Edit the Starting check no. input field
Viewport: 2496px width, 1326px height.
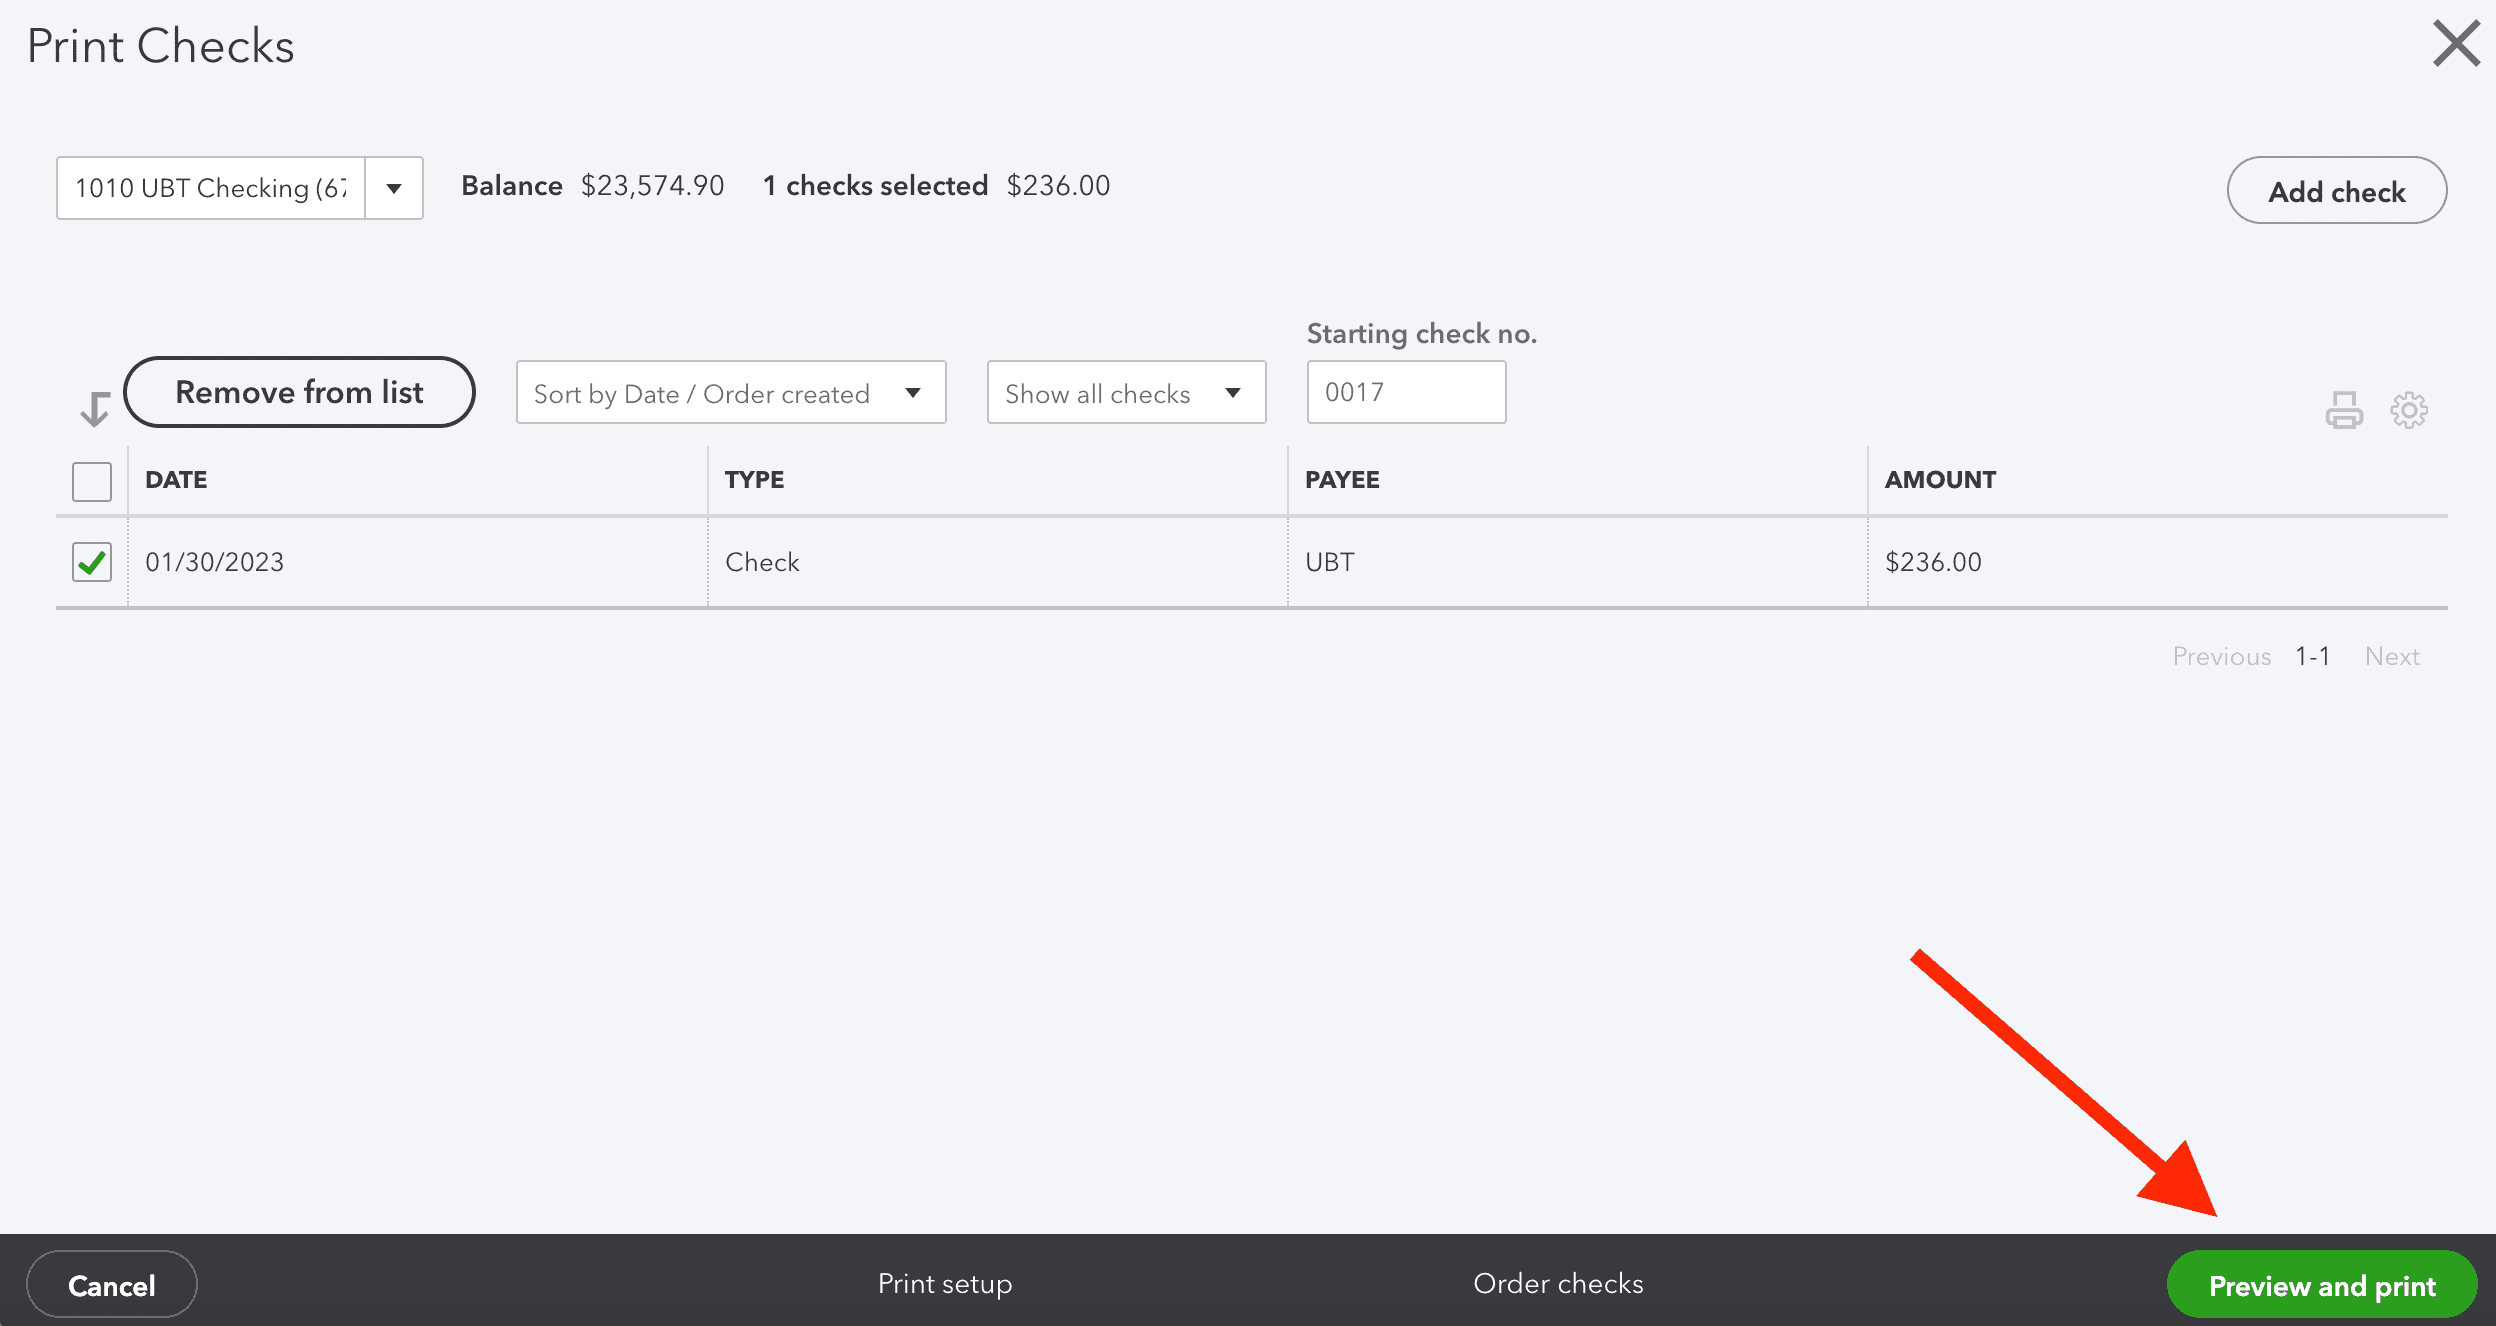click(x=1405, y=391)
